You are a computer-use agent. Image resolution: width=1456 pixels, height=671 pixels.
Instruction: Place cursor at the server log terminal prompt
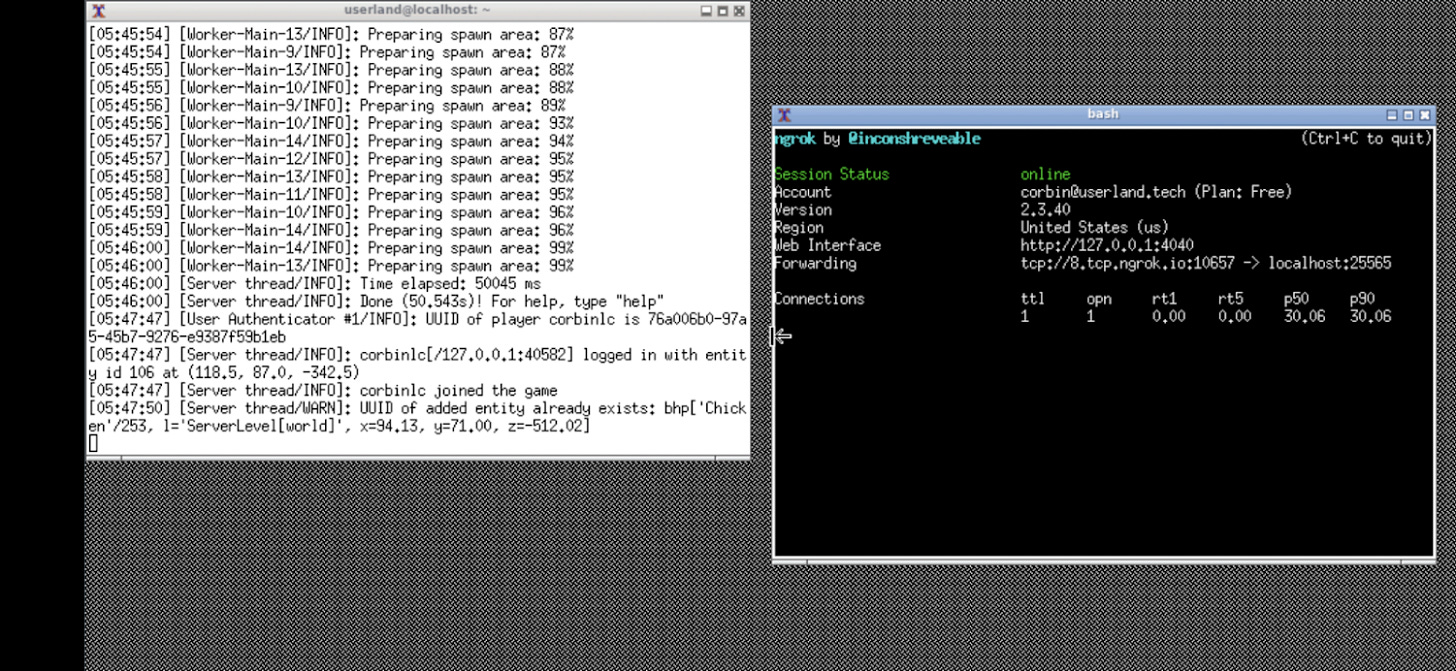pos(93,442)
